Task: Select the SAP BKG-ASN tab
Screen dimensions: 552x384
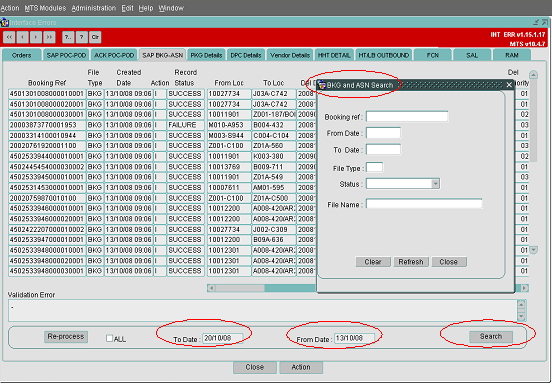Action: (x=163, y=55)
